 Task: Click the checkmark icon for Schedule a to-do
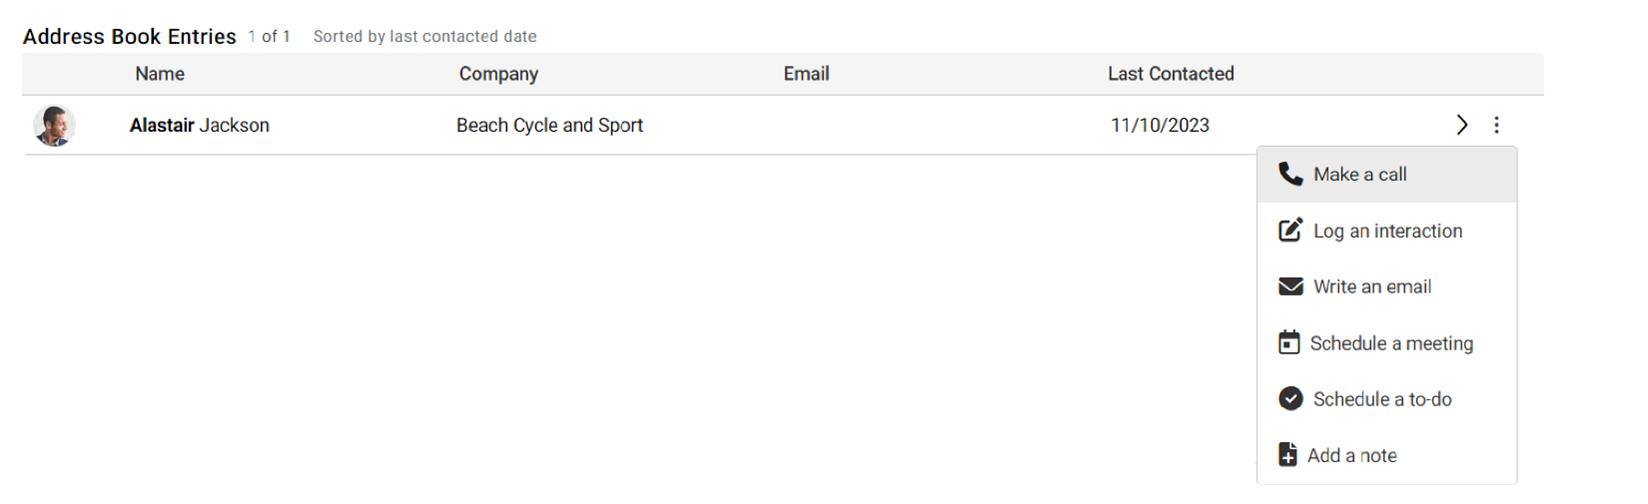pos(1290,399)
